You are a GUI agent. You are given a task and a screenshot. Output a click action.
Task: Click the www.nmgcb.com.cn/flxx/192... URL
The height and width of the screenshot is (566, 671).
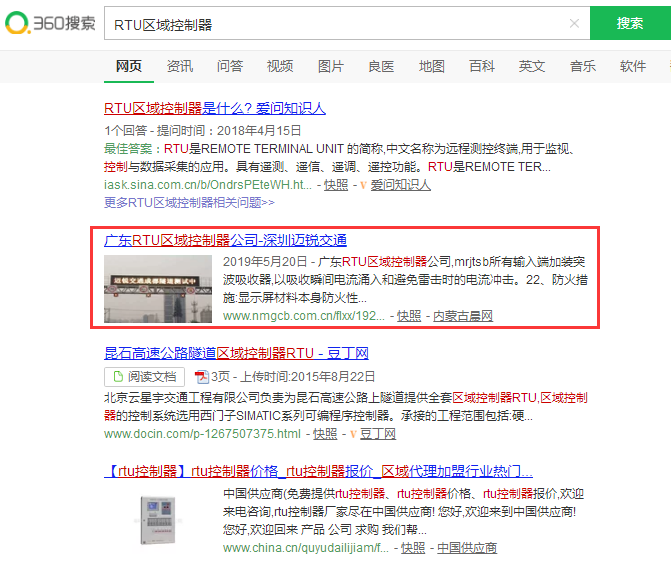click(304, 316)
